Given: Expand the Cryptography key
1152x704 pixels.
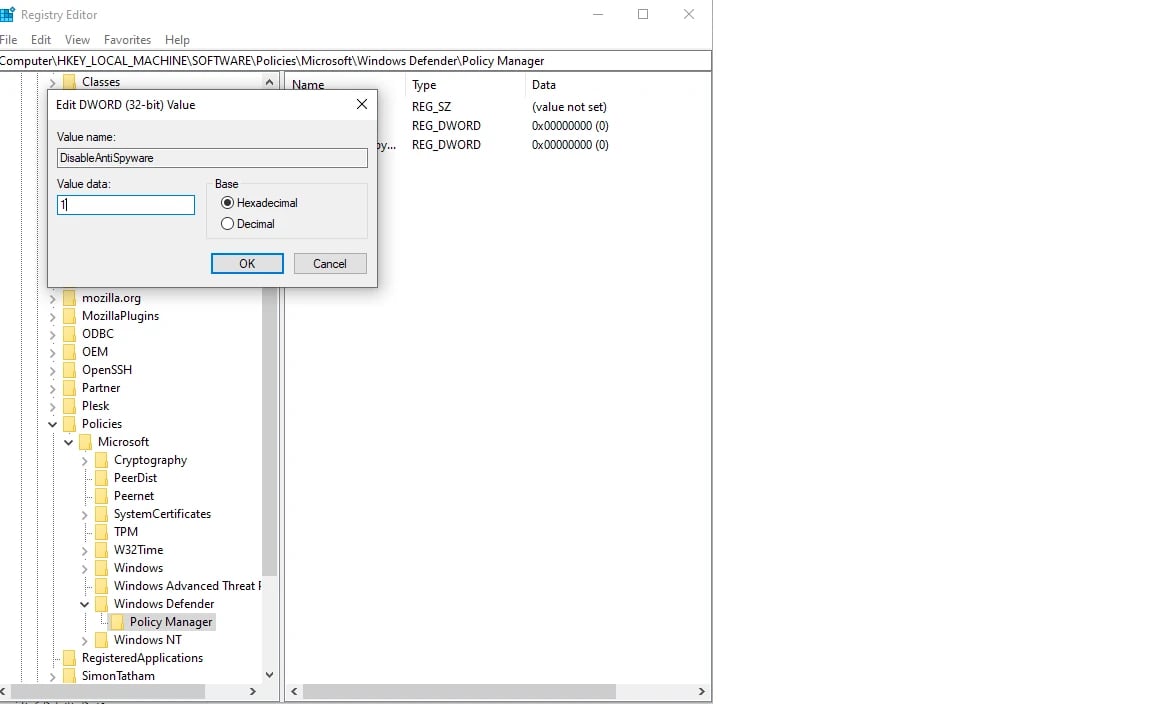Looking at the screenshot, I should (84, 461).
